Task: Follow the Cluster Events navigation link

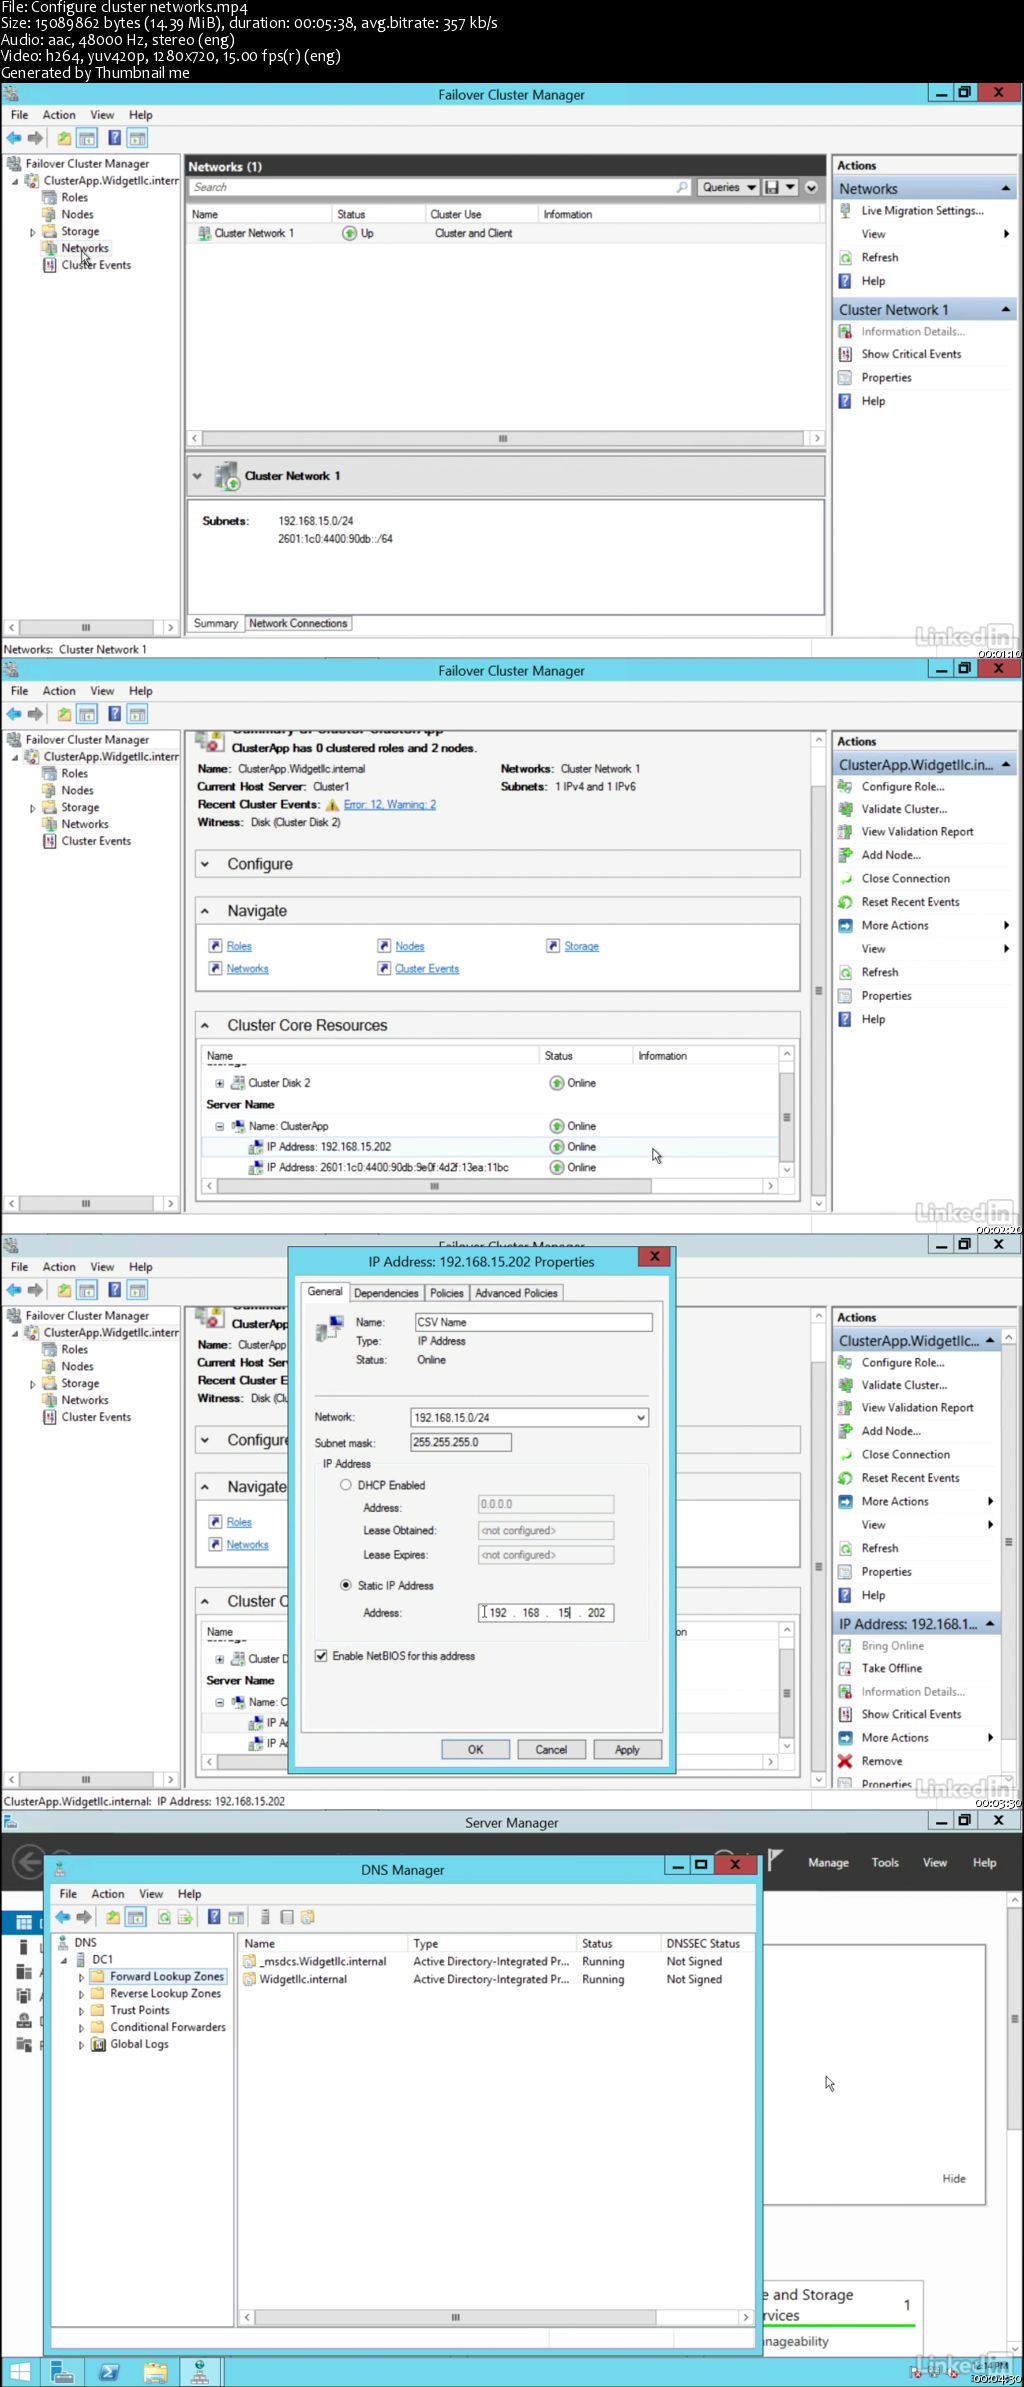Action: [x=427, y=969]
